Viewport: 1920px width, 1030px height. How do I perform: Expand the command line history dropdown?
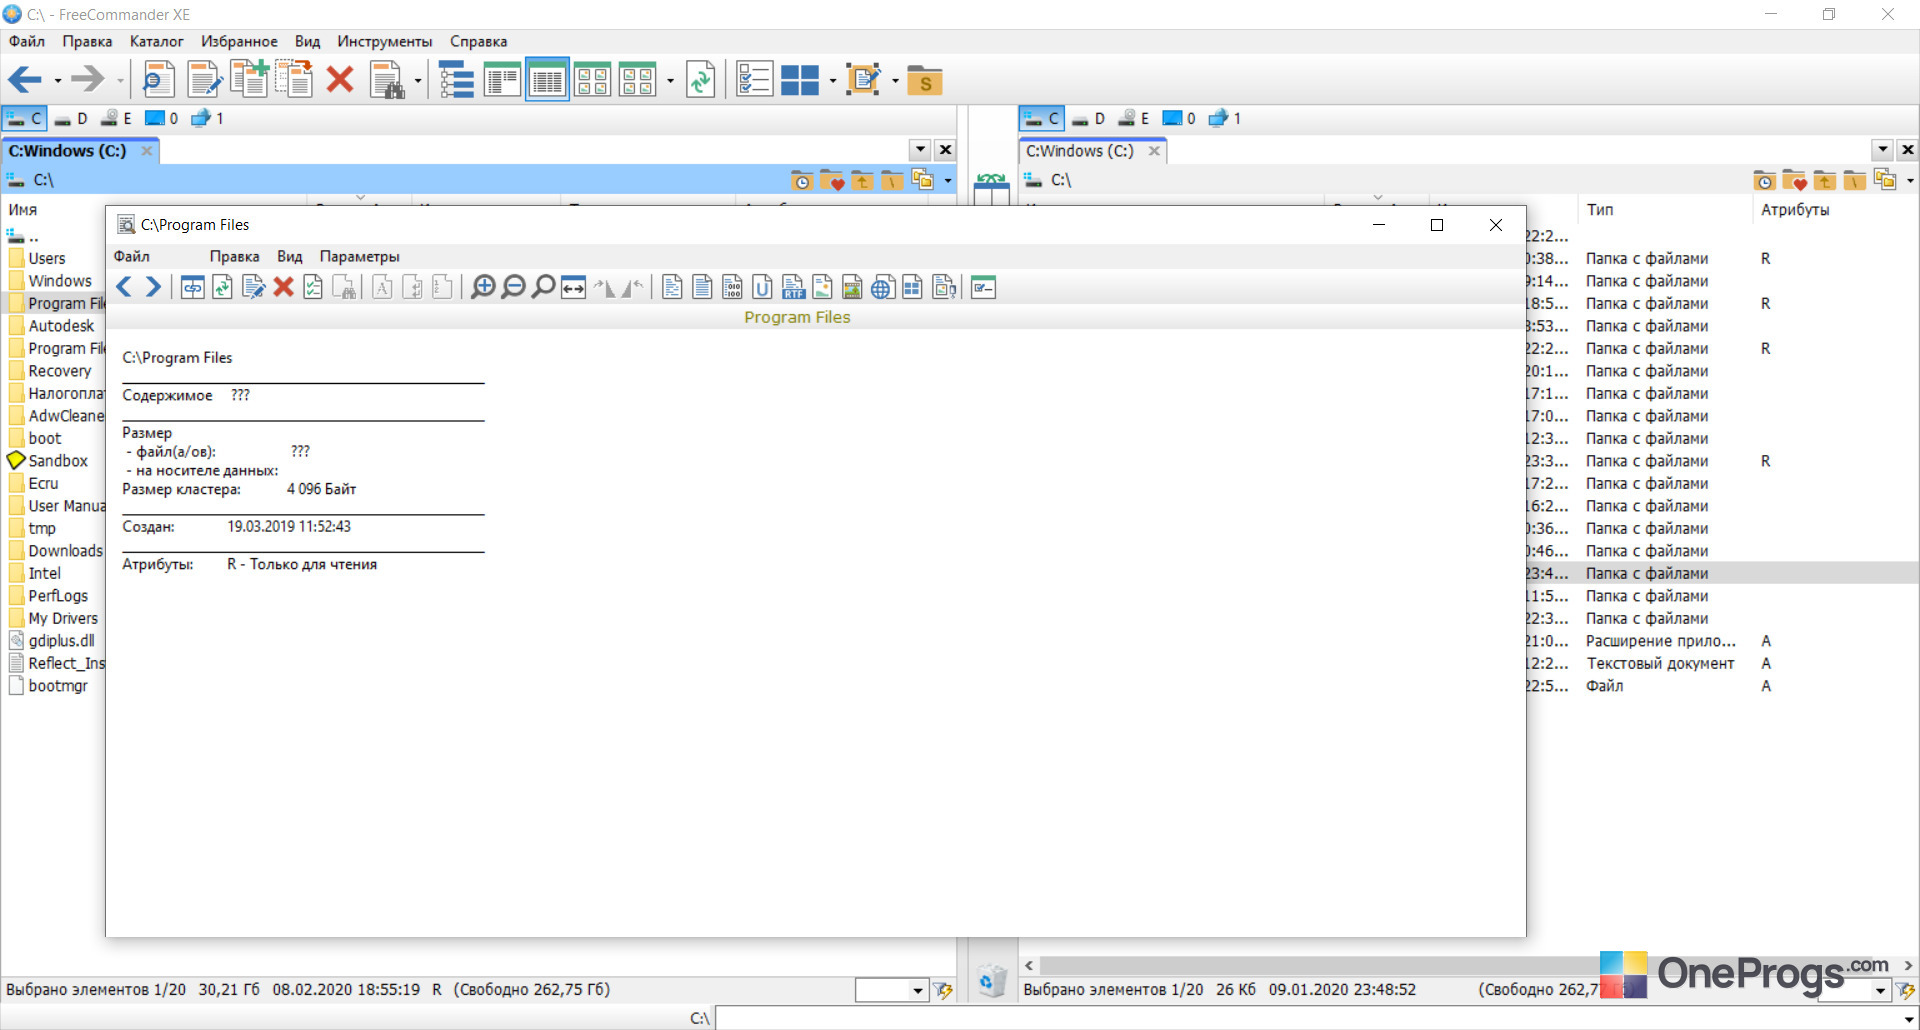click(x=1909, y=1019)
